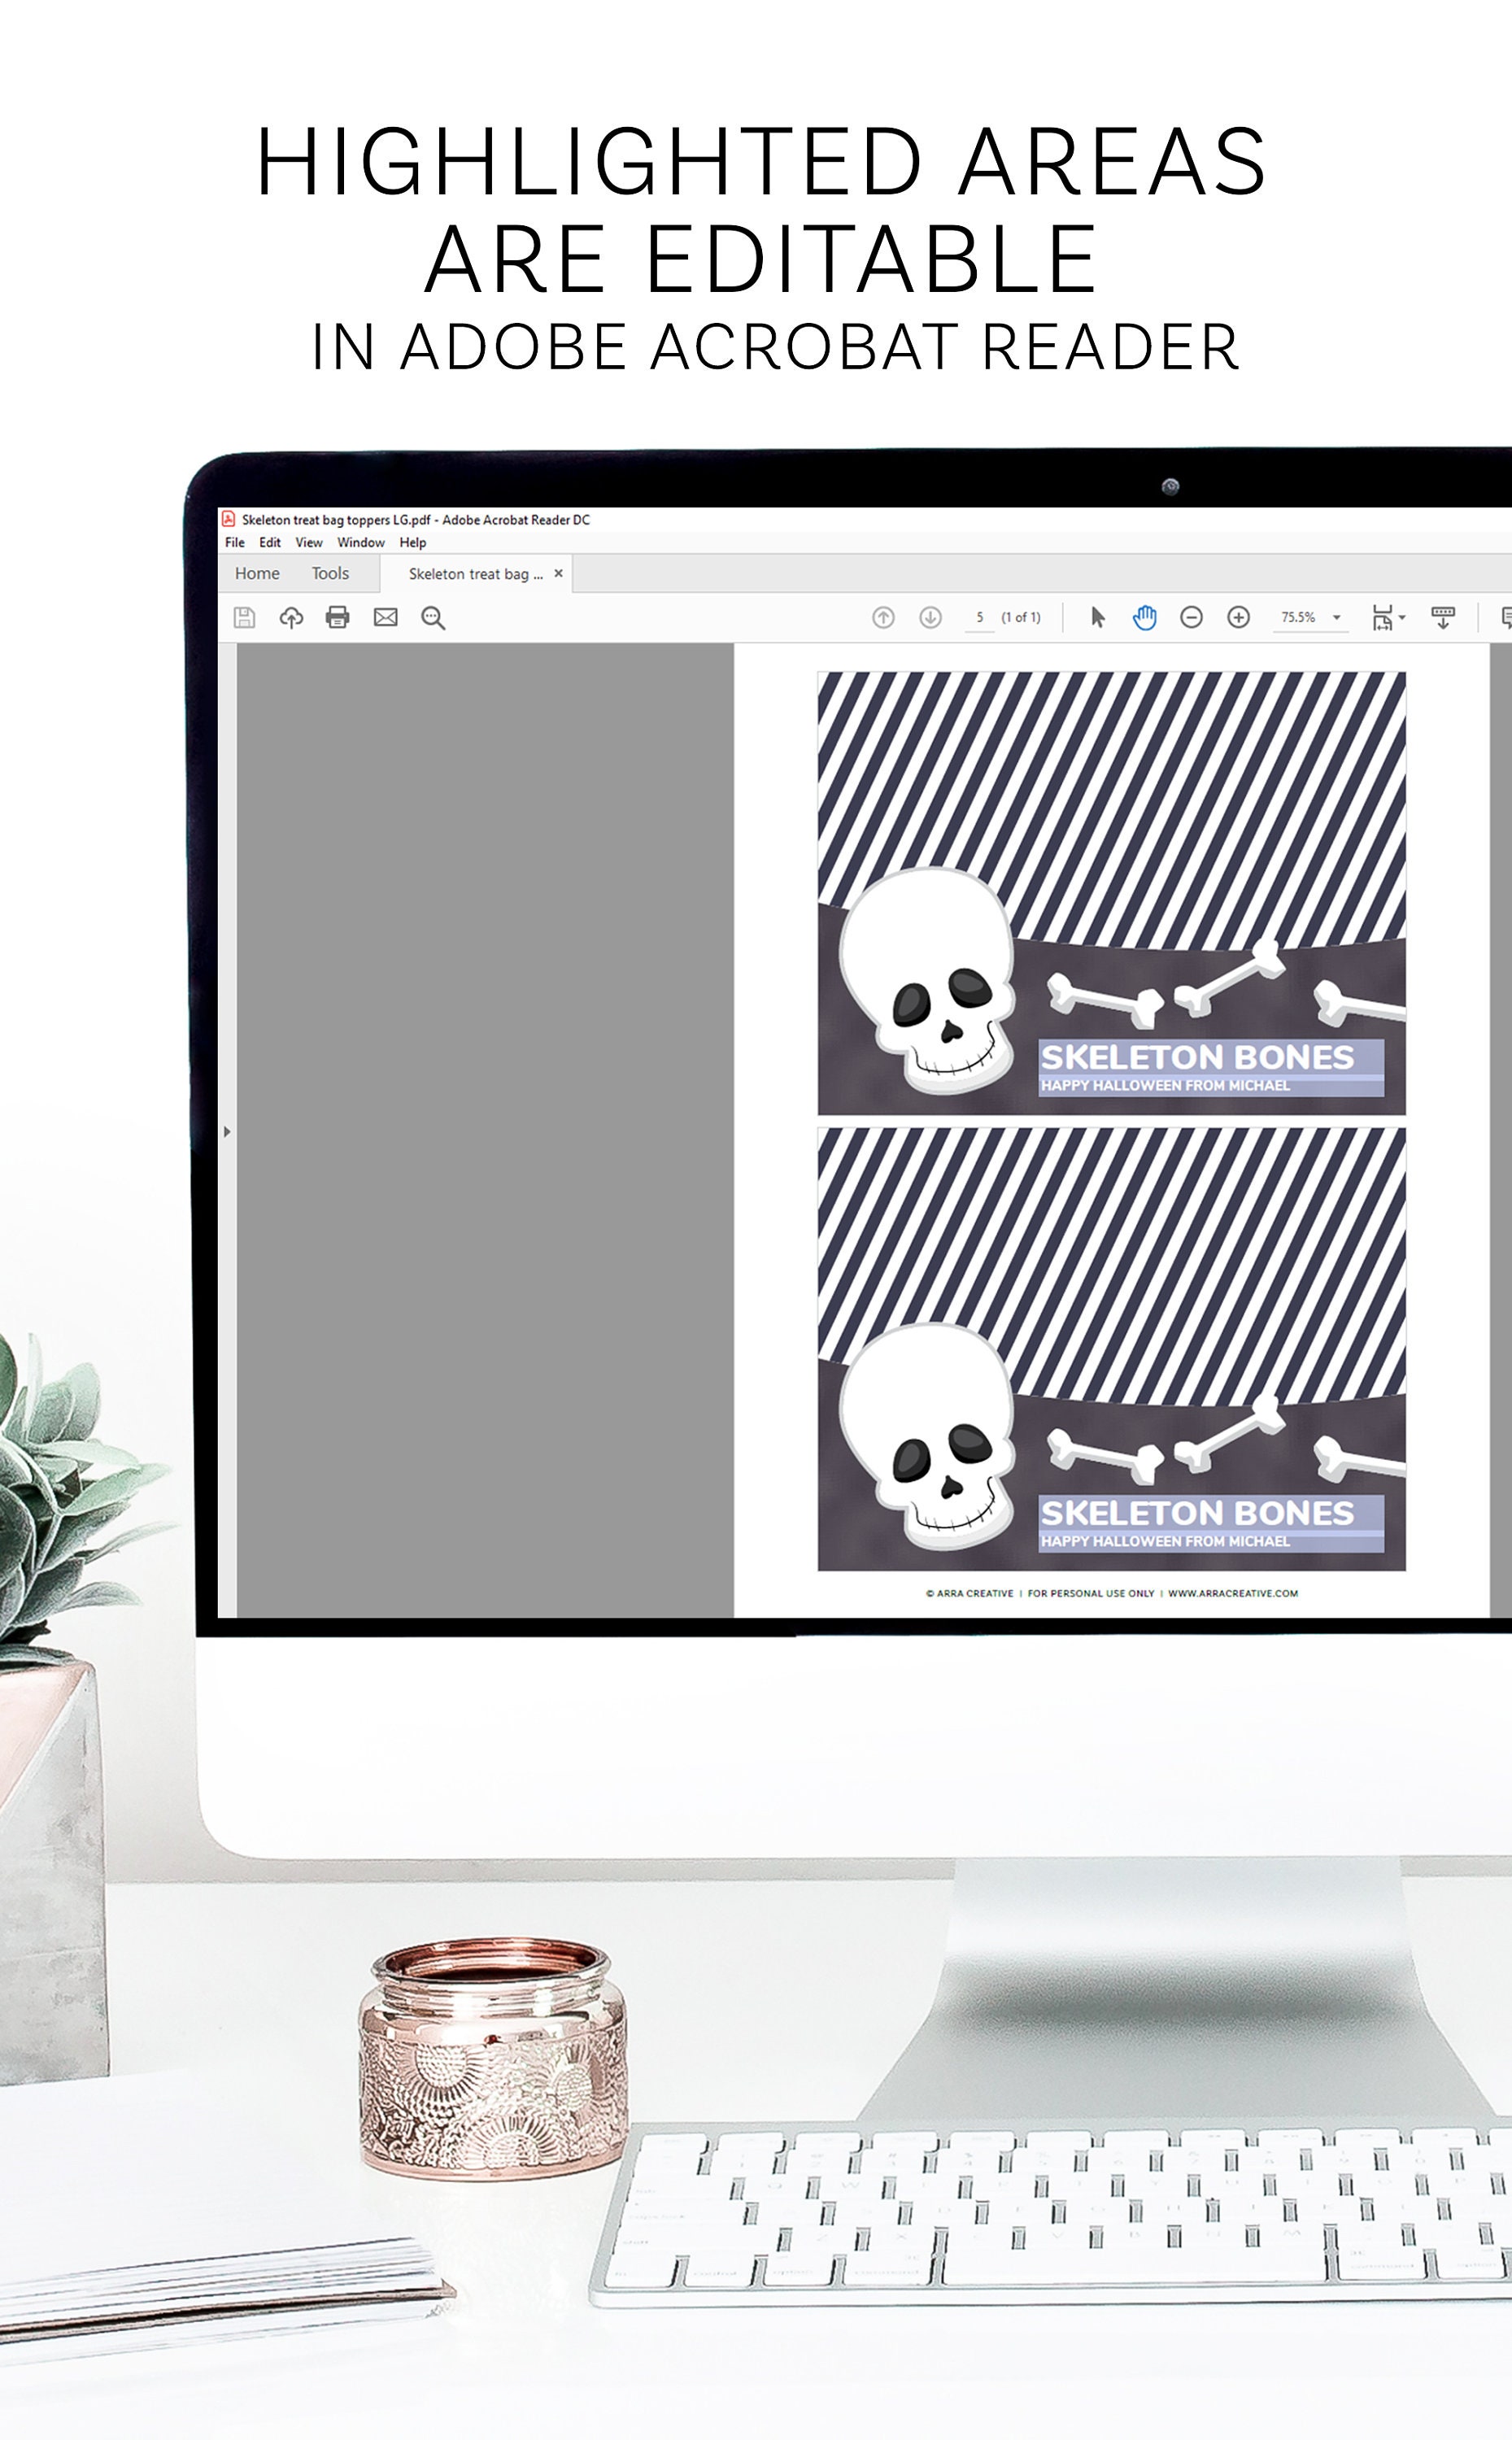The height and width of the screenshot is (2440, 1512).
Task: Switch to the Home tab
Action: pyautogui.click(x=258, y=573)
